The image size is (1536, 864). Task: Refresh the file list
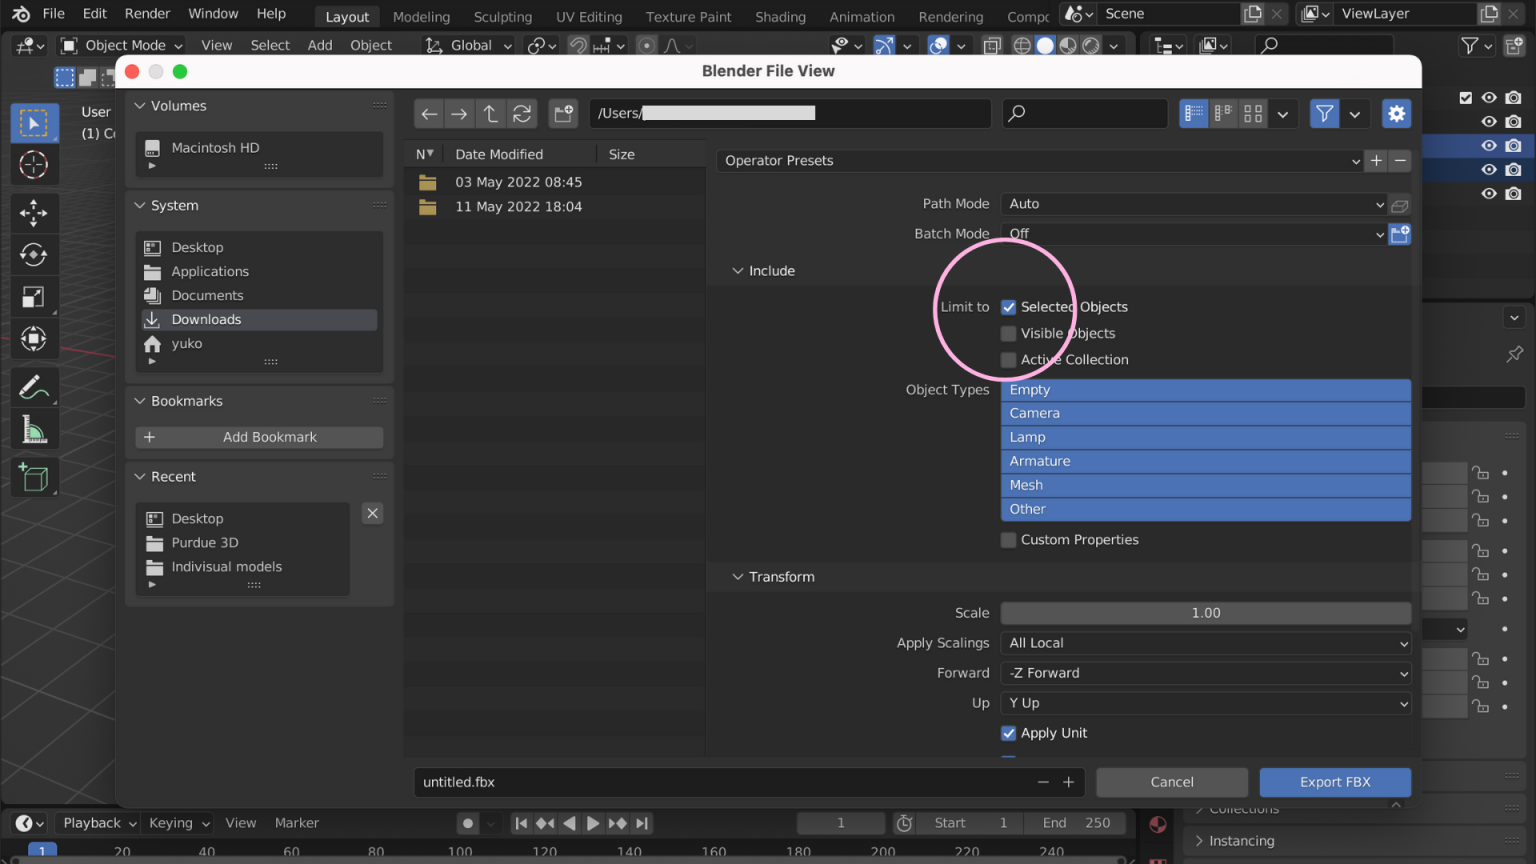click(522, 113)
